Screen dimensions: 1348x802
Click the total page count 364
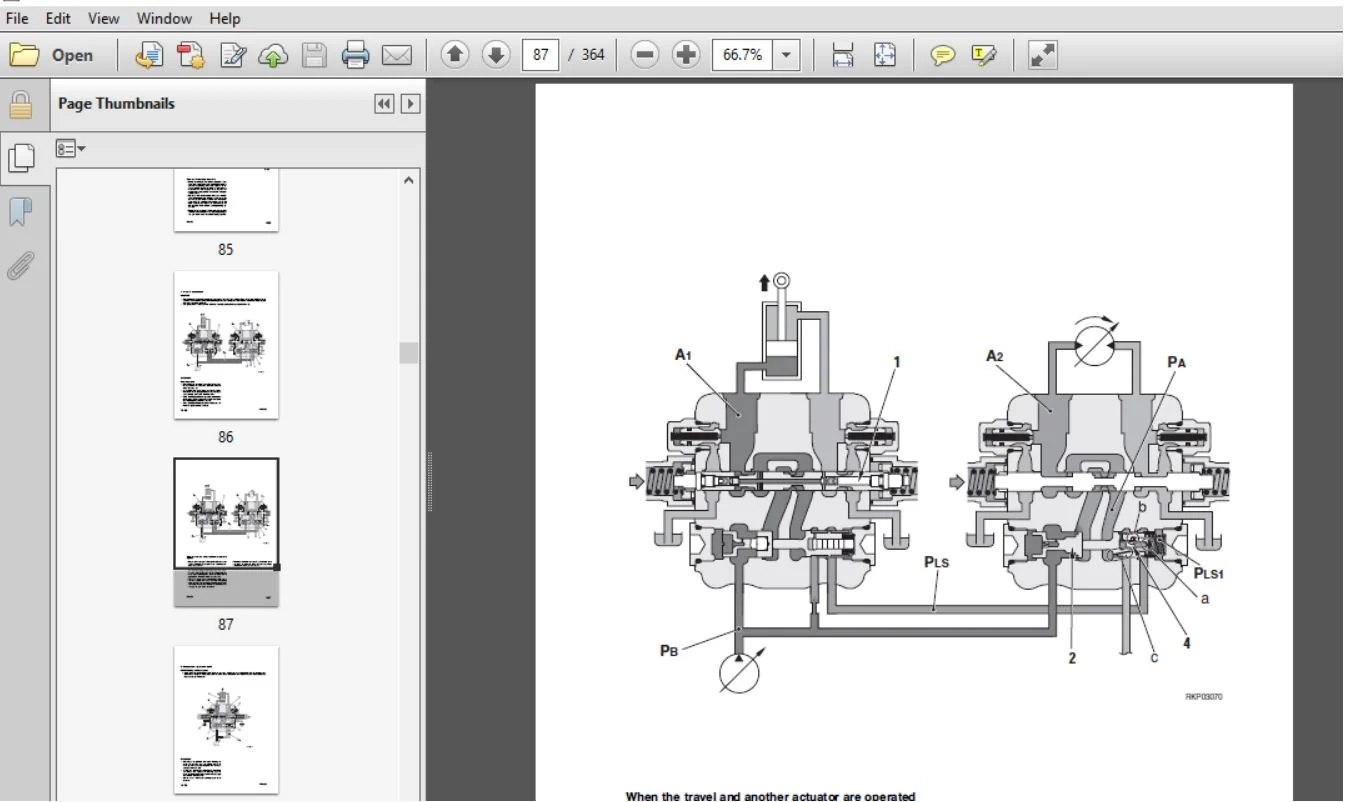tap(593, 55)
